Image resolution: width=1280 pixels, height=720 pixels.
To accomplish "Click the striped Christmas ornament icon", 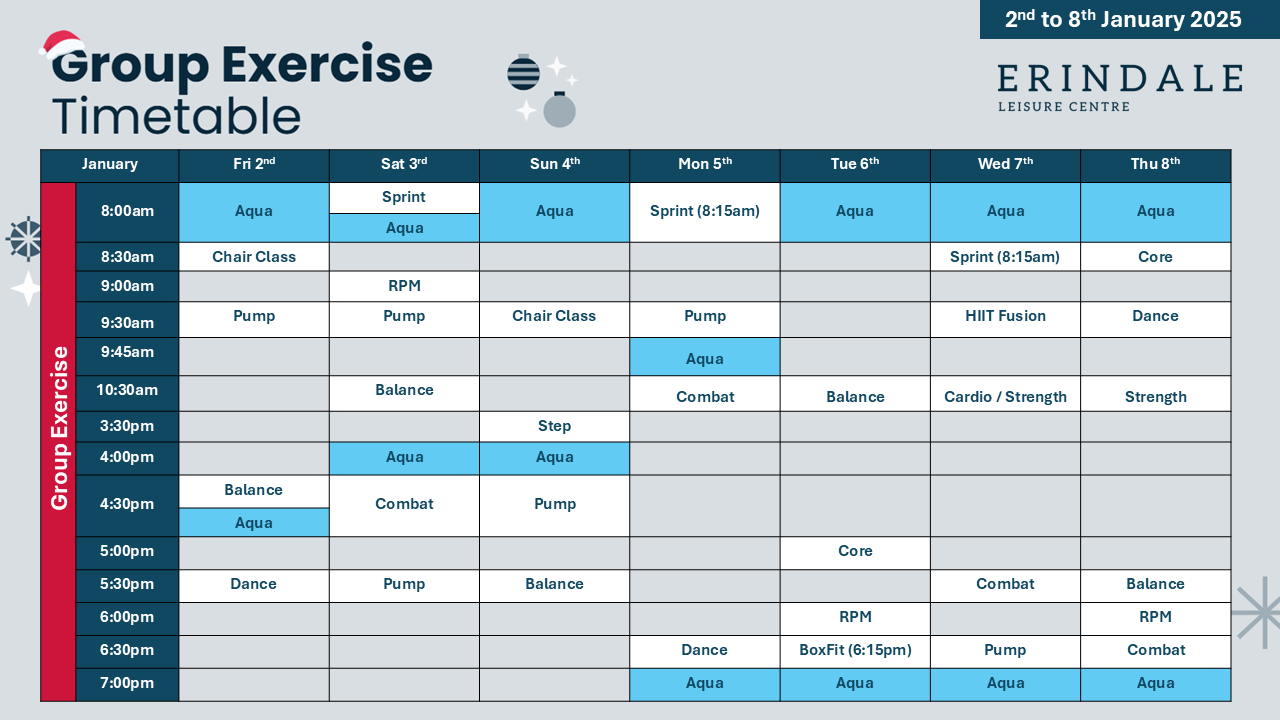I will [523, 72].
